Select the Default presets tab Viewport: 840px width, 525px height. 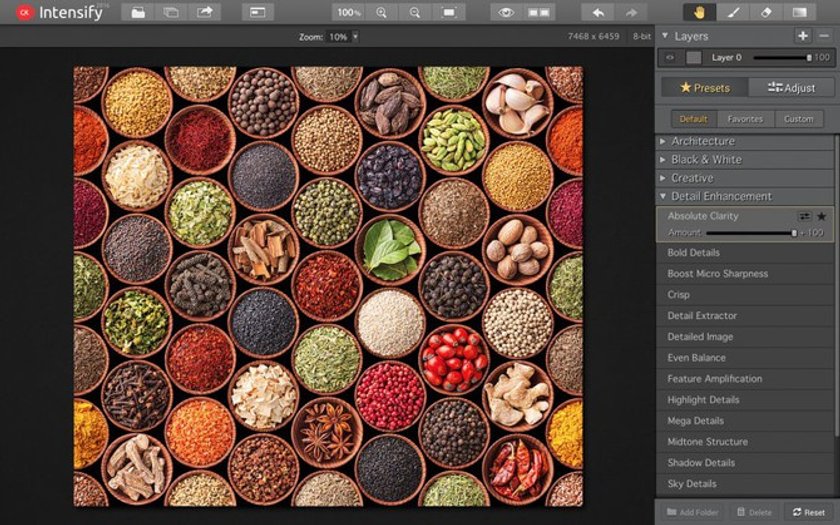pyautogui.click(x=693, y=119)
